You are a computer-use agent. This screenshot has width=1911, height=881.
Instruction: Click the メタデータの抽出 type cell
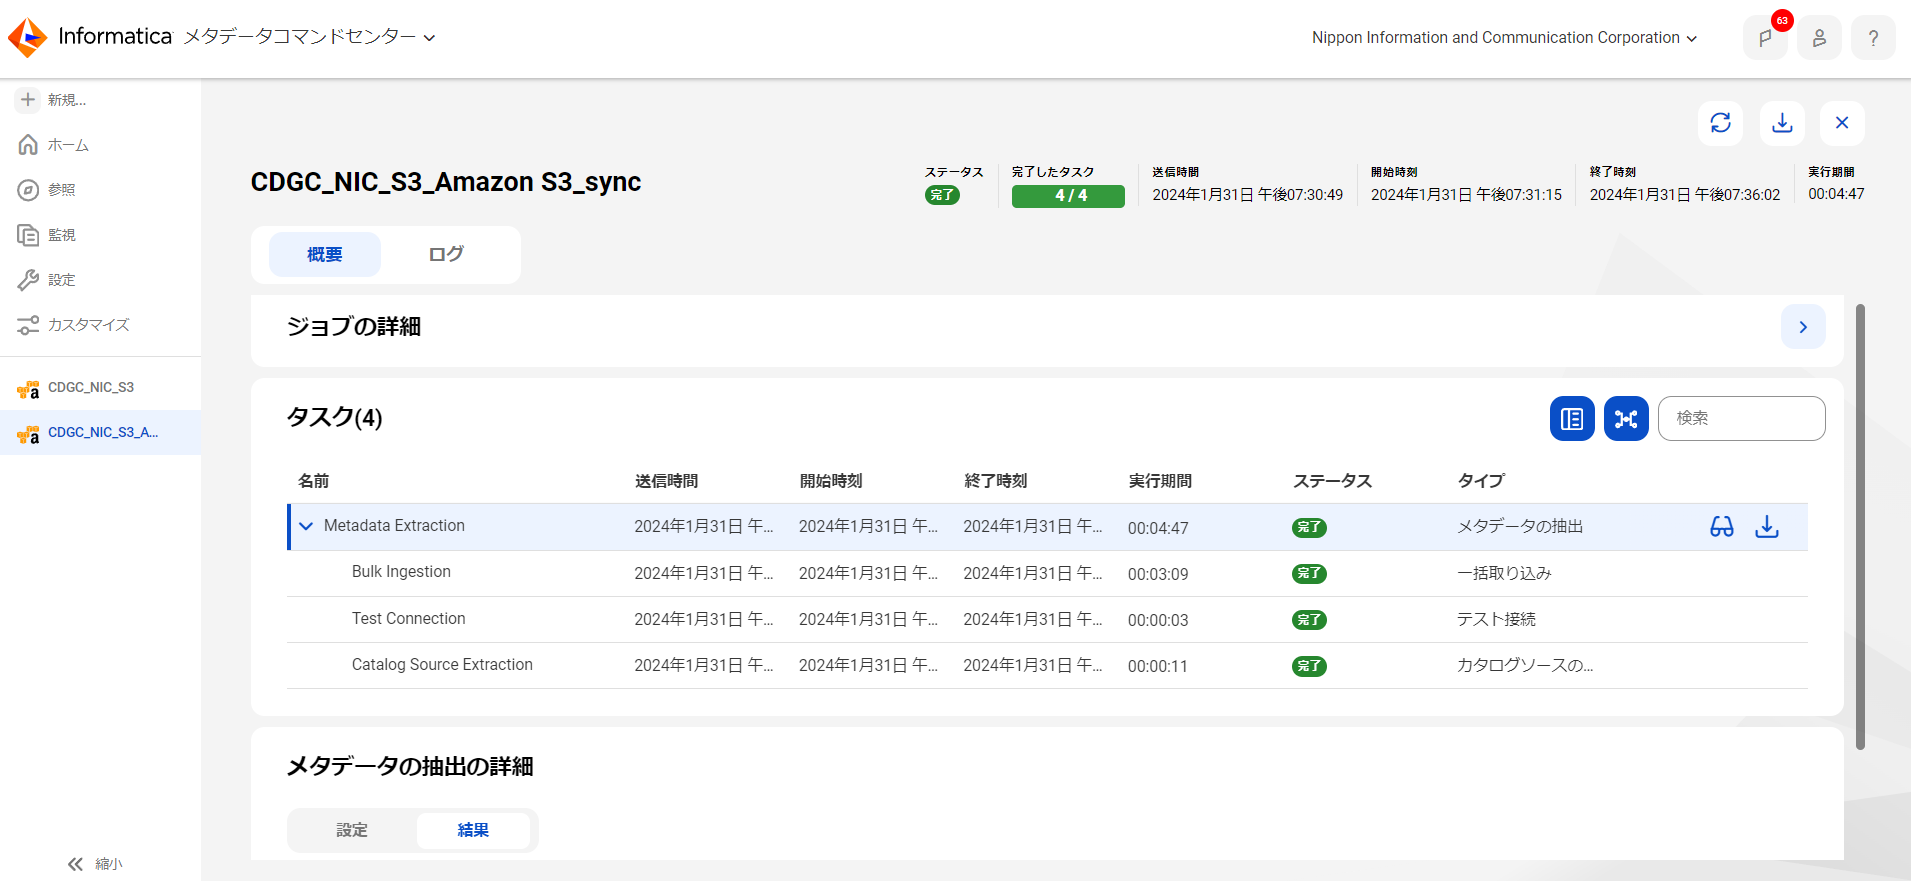click(x=1520, y=527)
